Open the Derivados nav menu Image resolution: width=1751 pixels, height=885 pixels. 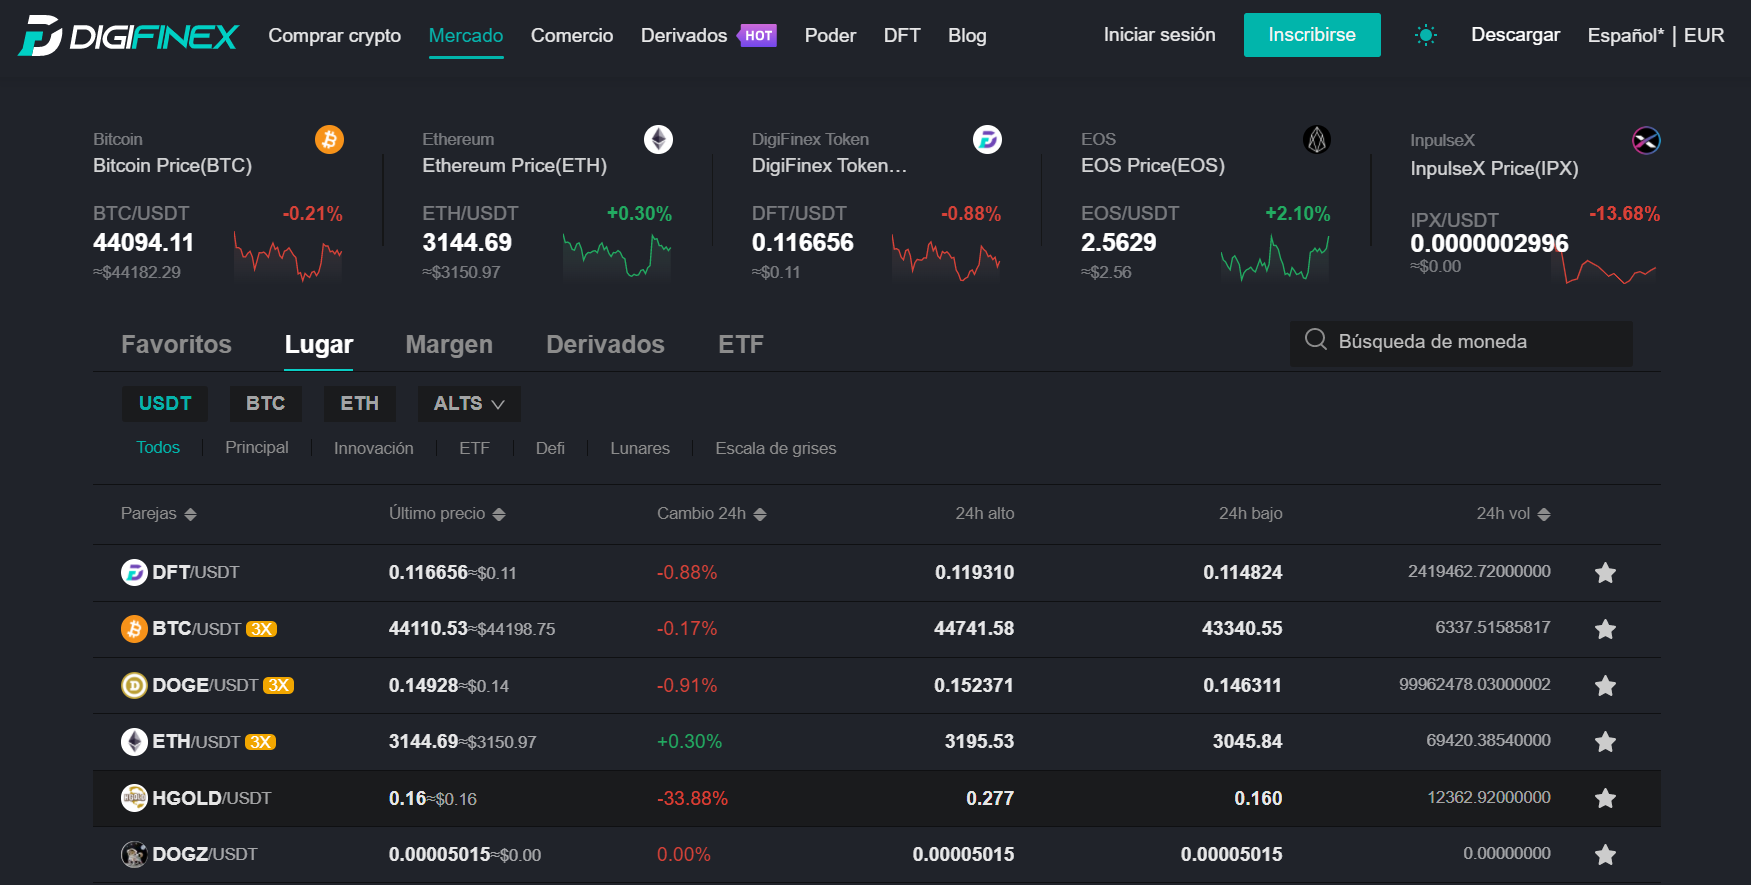[x=684, y=35]
